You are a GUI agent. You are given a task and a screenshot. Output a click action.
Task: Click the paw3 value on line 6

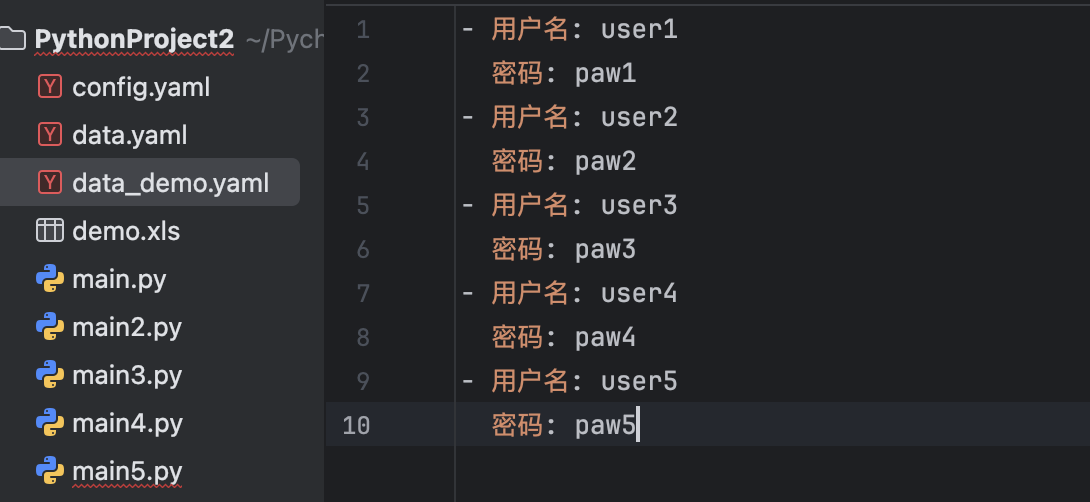coord(605,250)
